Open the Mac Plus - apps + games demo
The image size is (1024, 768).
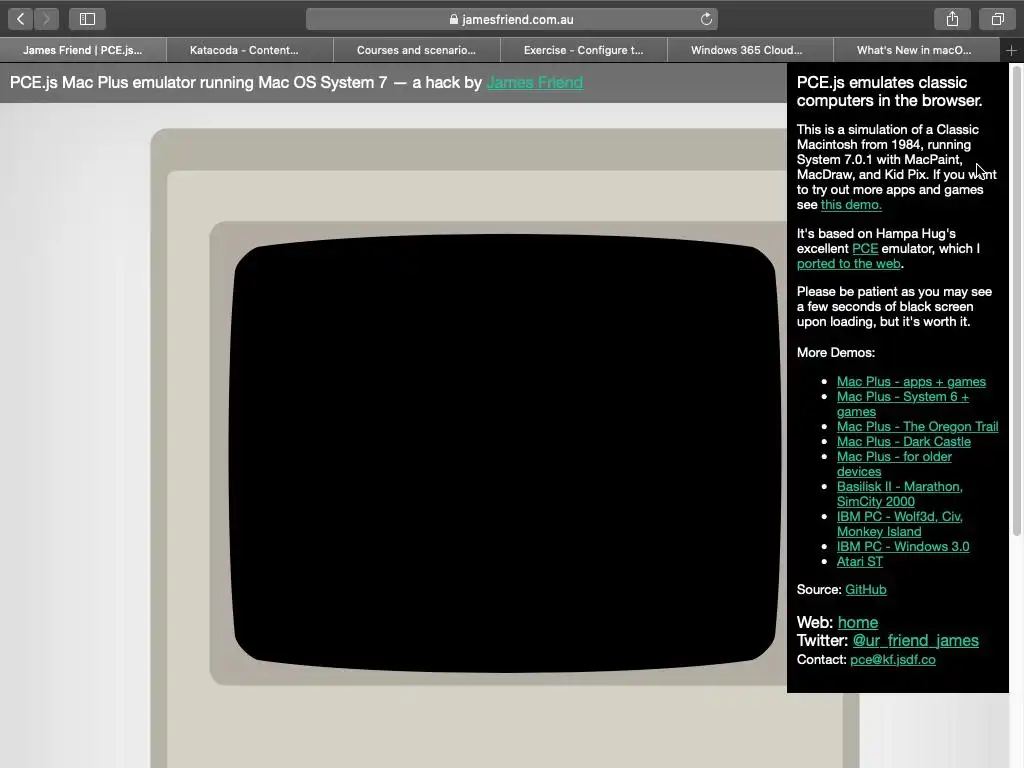tap(911, 381)
